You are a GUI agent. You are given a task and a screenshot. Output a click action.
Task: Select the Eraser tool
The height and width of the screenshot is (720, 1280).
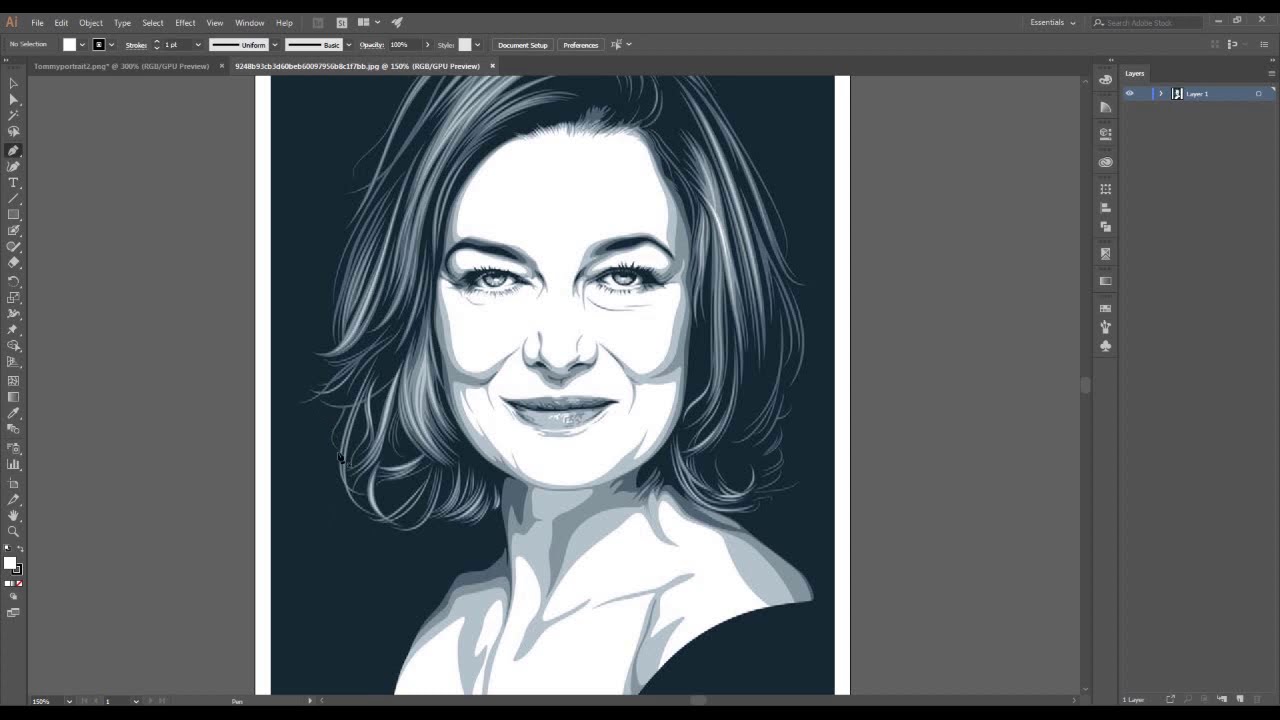click(x=13, y=262)
